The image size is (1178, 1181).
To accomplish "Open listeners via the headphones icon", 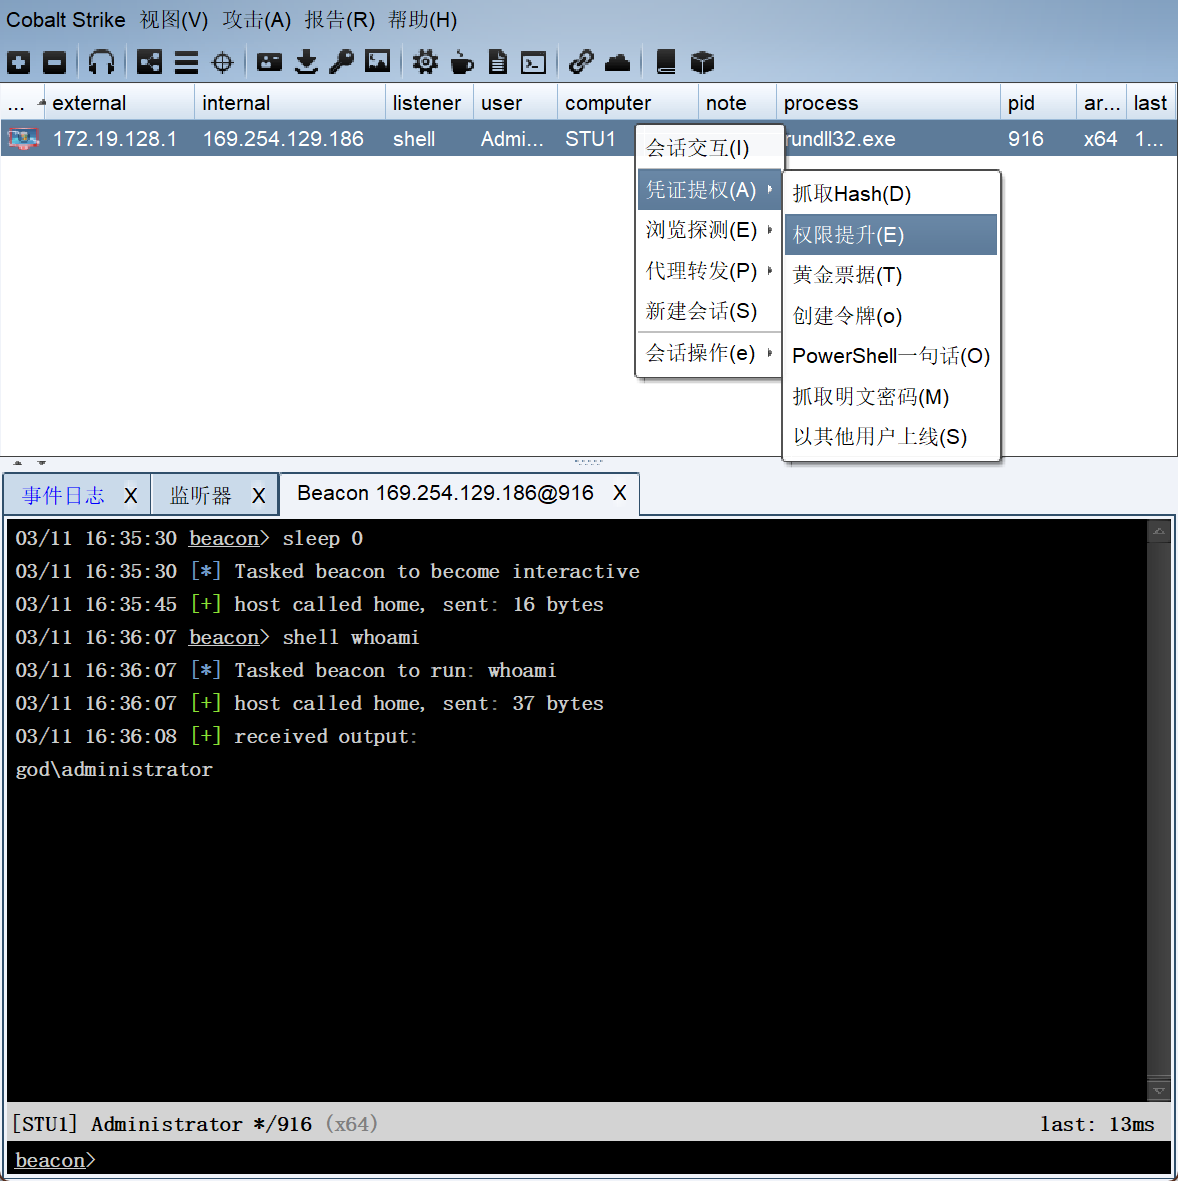I will point(101,63).
